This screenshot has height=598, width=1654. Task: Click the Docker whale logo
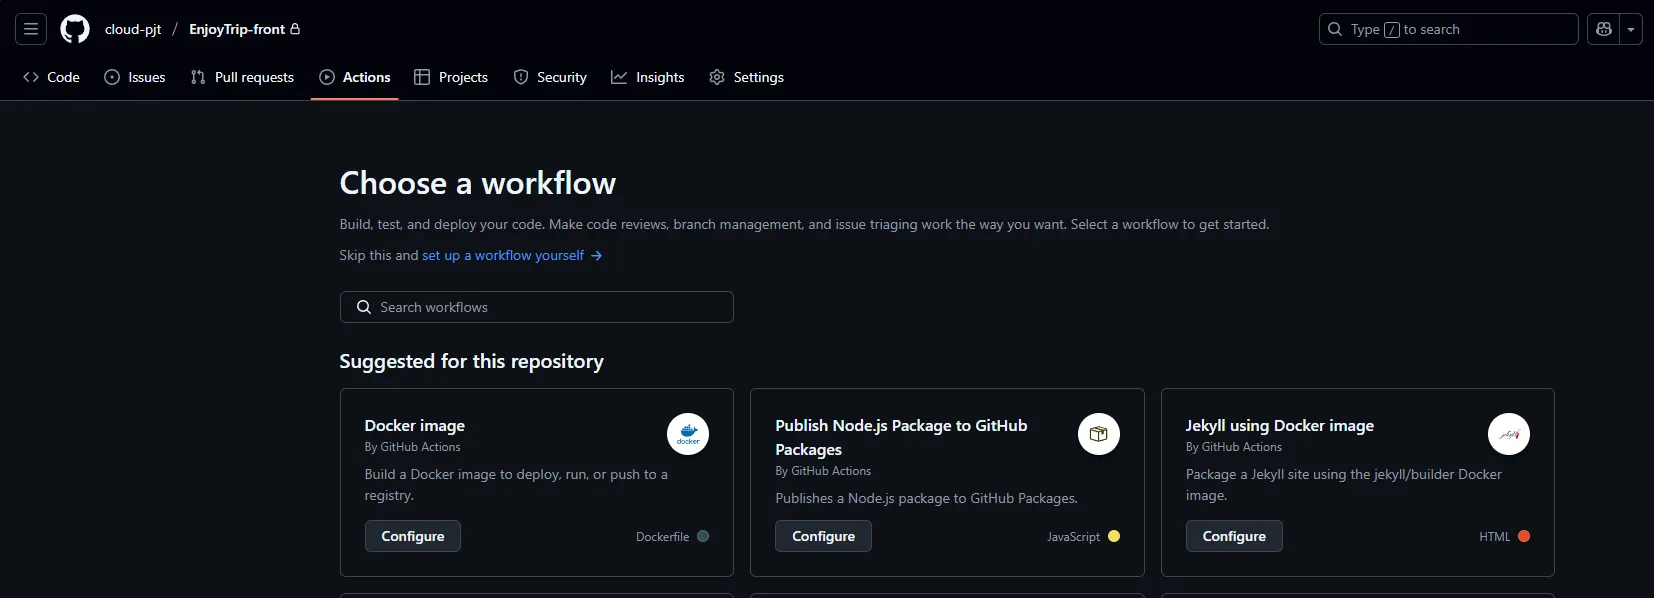tap(688, 434)
